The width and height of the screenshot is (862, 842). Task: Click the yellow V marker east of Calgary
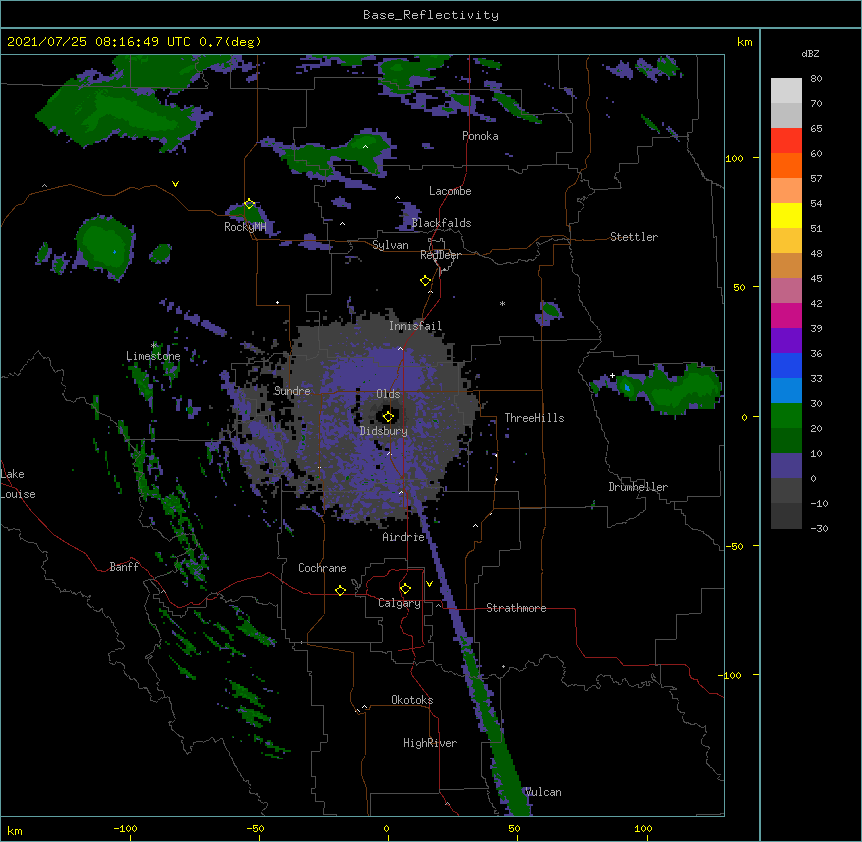(429, 584)
